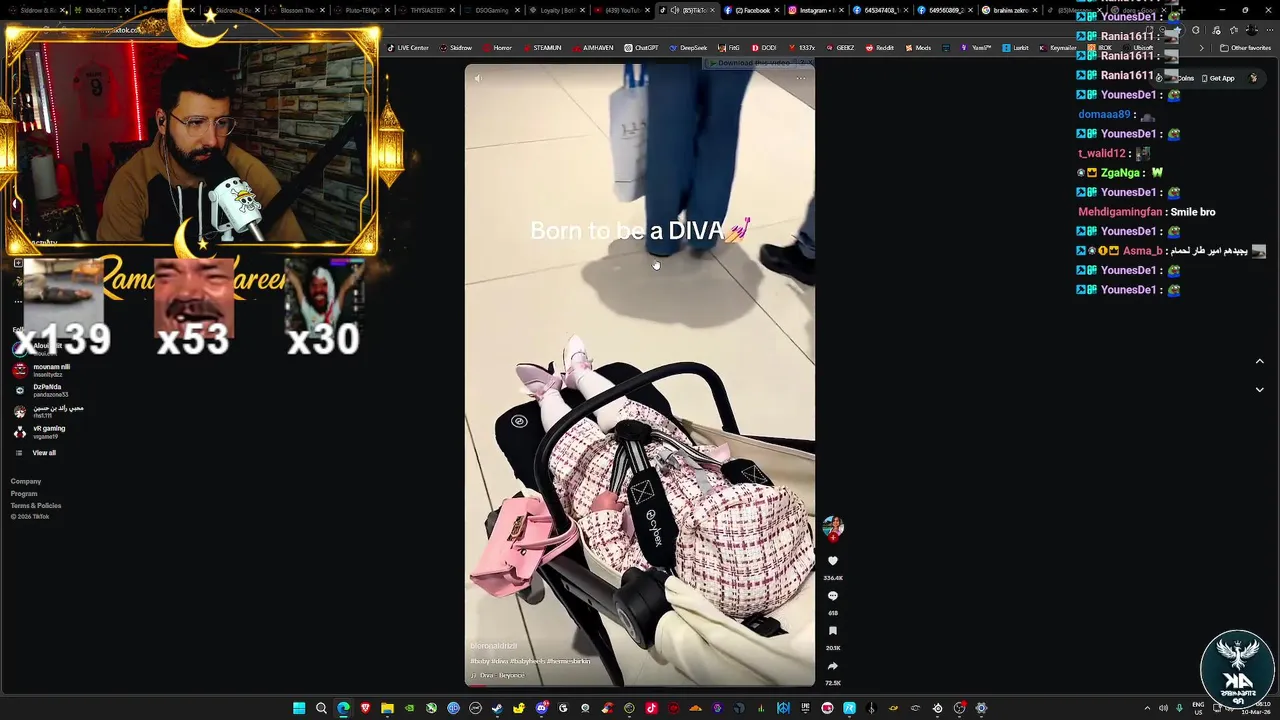
Task: Click the Diva - Beyoncé sound link
Action: click(498, 675)
